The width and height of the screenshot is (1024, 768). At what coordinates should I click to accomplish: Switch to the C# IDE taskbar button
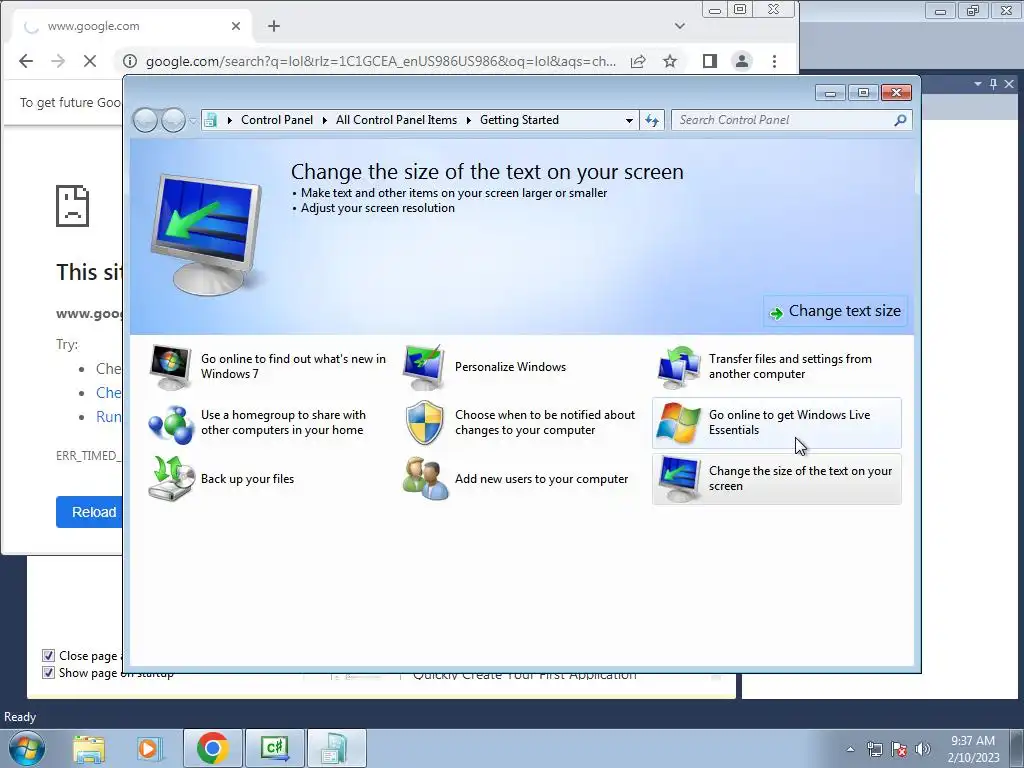click(x=275, y=748)
